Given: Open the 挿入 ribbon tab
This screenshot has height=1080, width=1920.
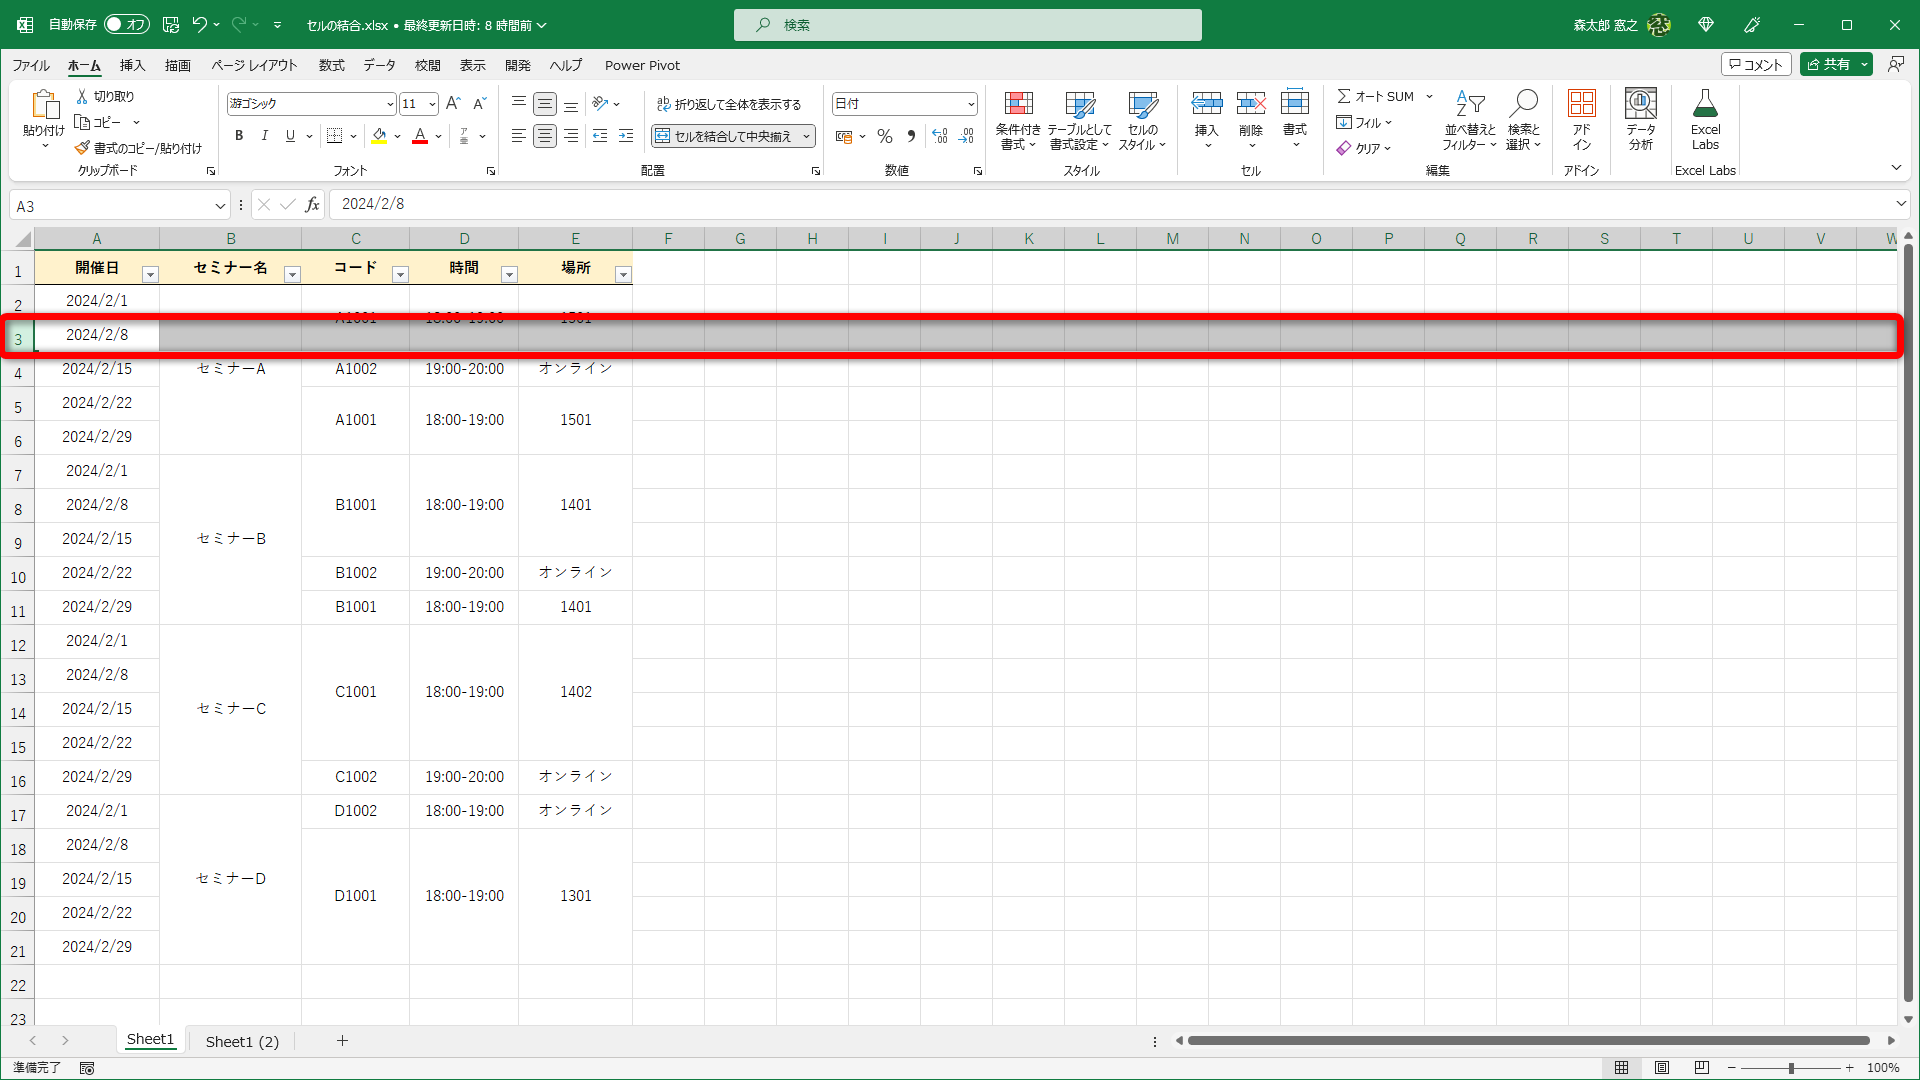Looking at the screenshot, I should click(132, 65).
